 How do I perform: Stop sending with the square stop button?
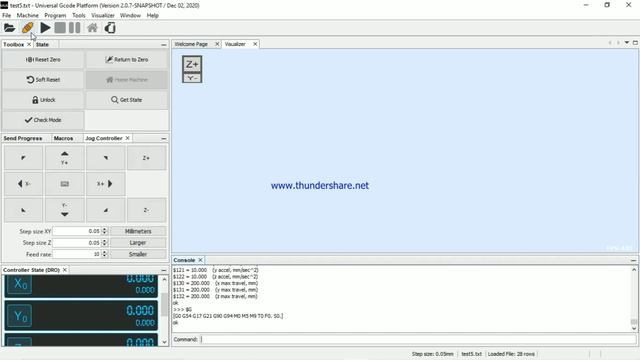coord(60,28)
